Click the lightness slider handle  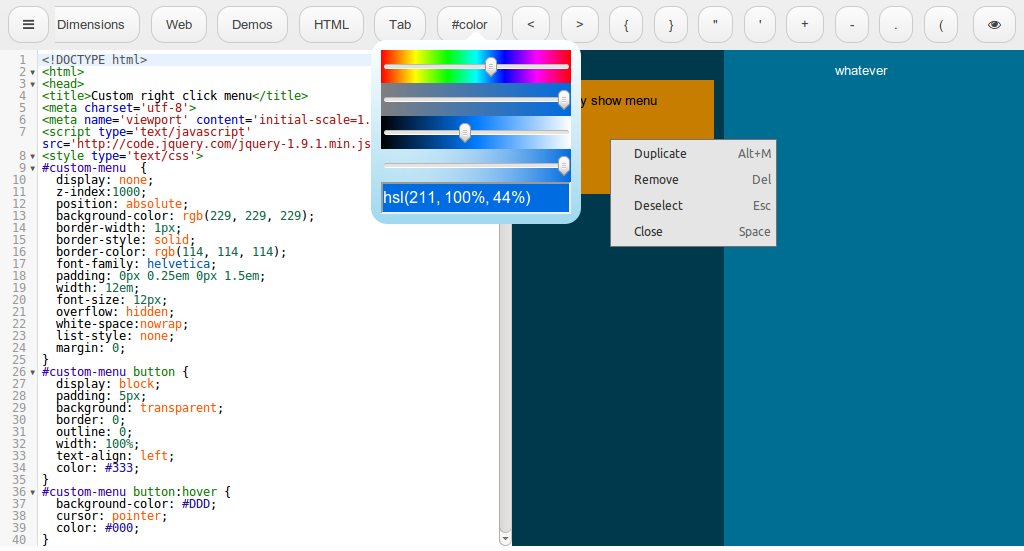[x=465, y=133]
